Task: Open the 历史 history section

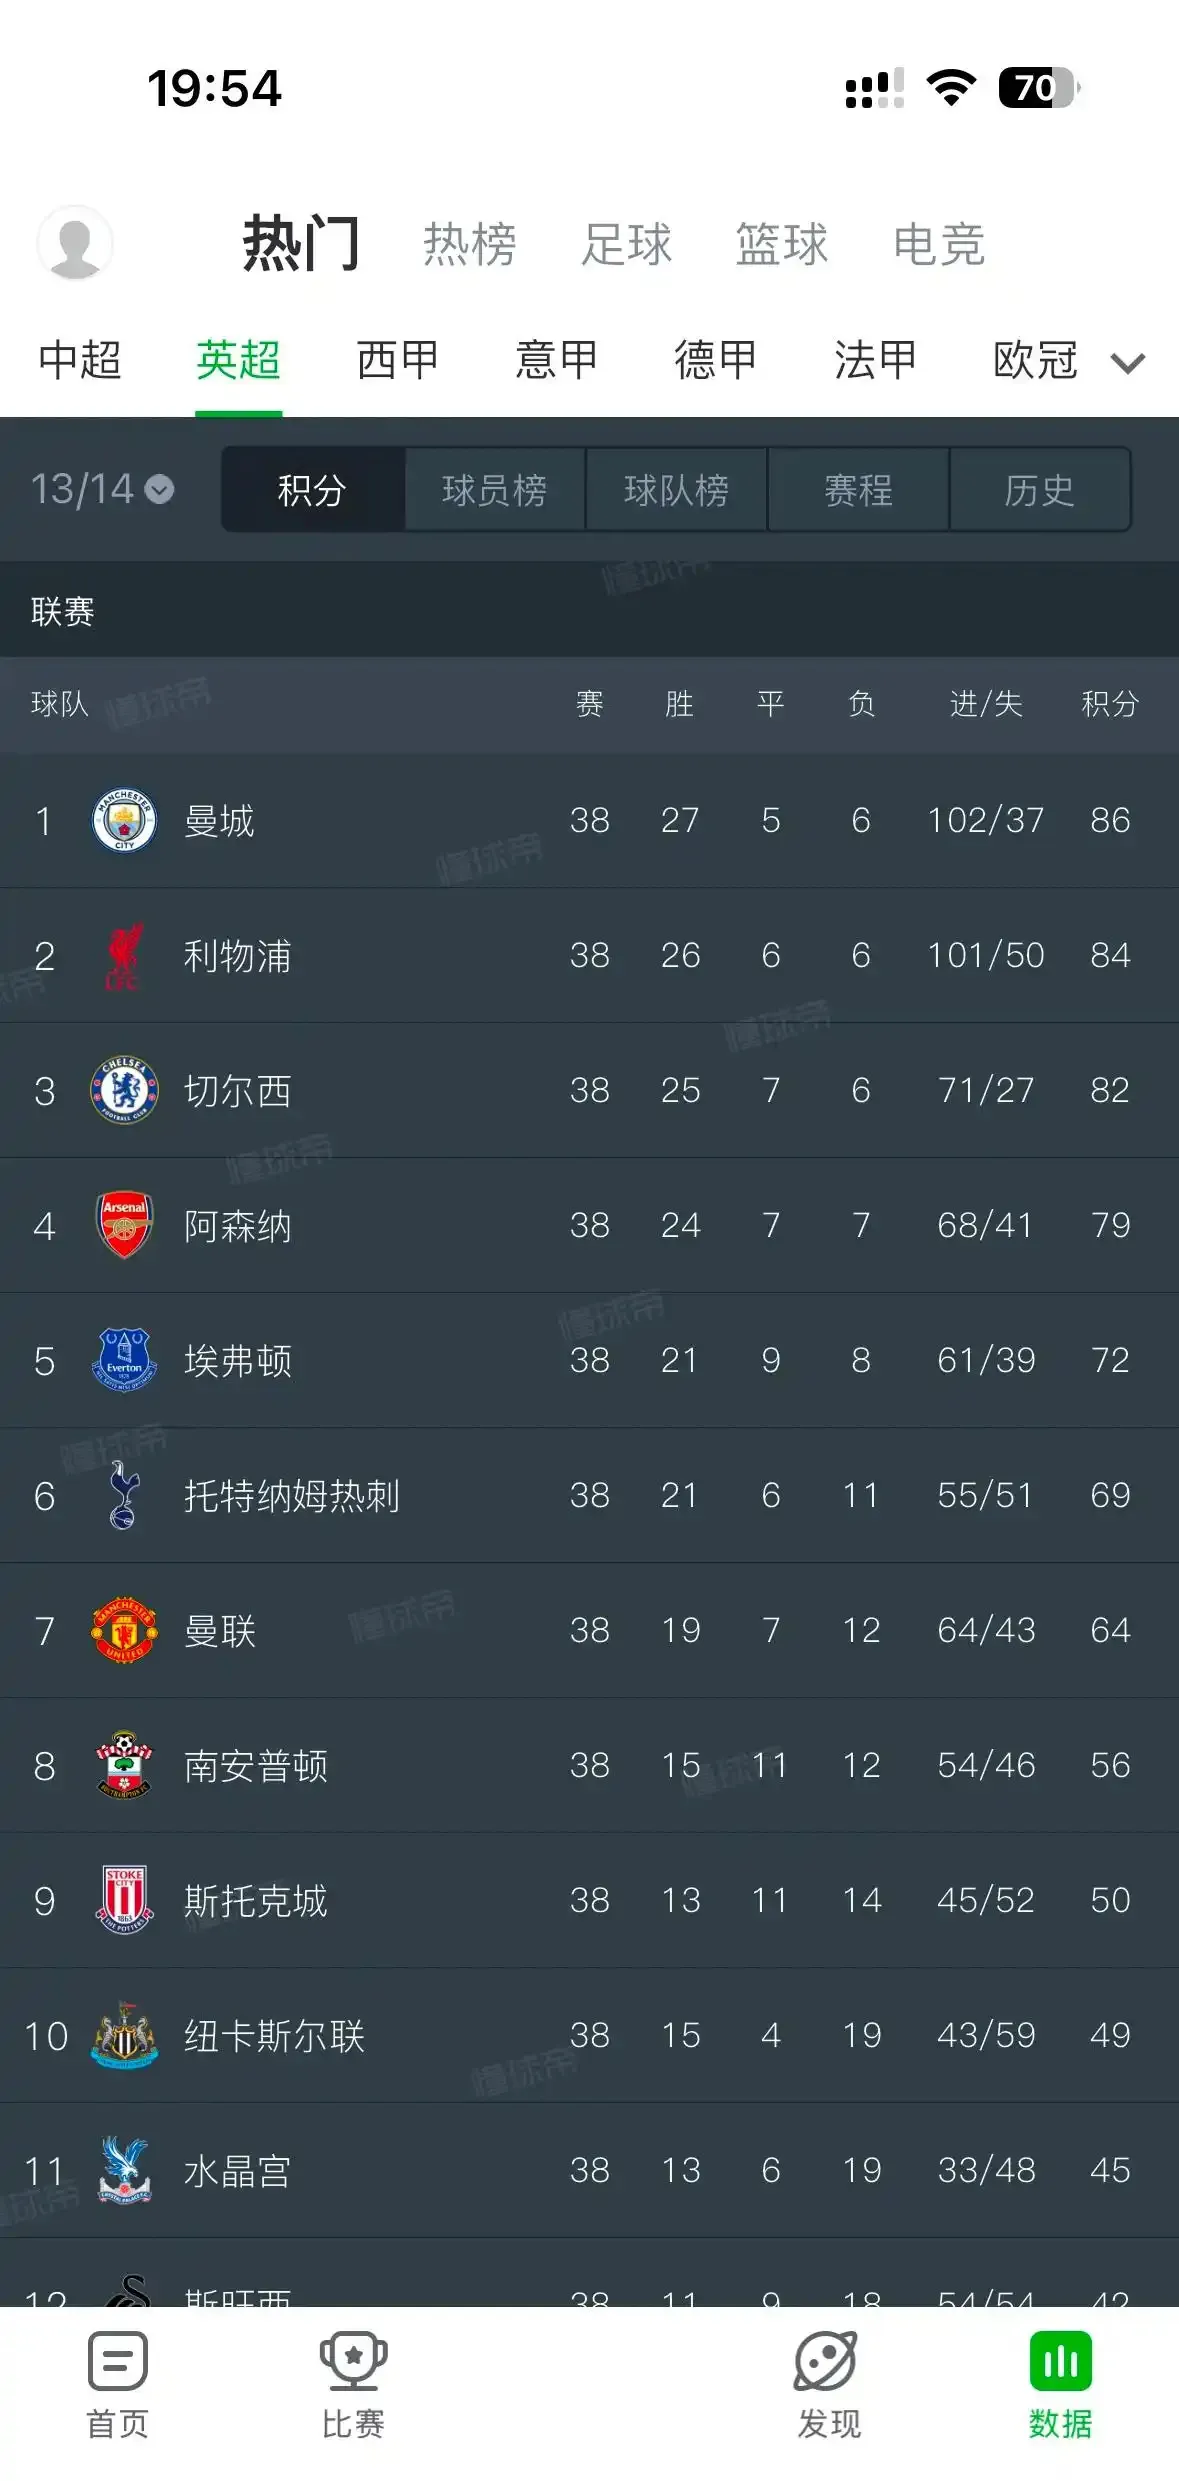Action: click(1040, 490)
